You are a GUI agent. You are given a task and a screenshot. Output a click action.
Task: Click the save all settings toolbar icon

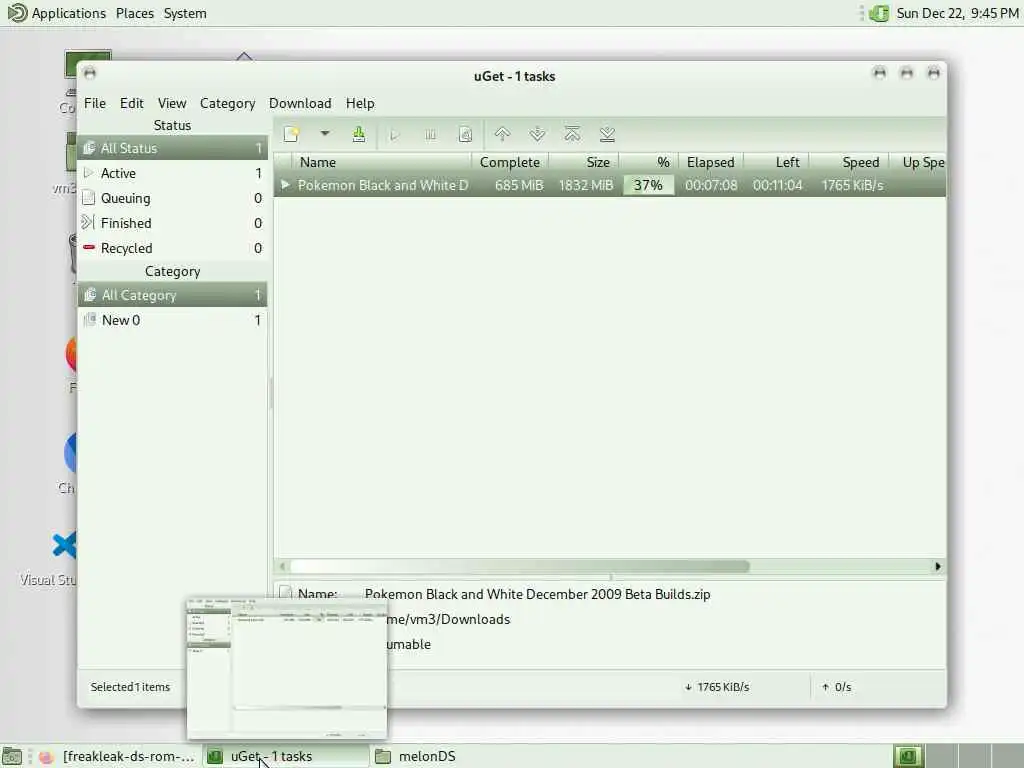tap(359, 135)
